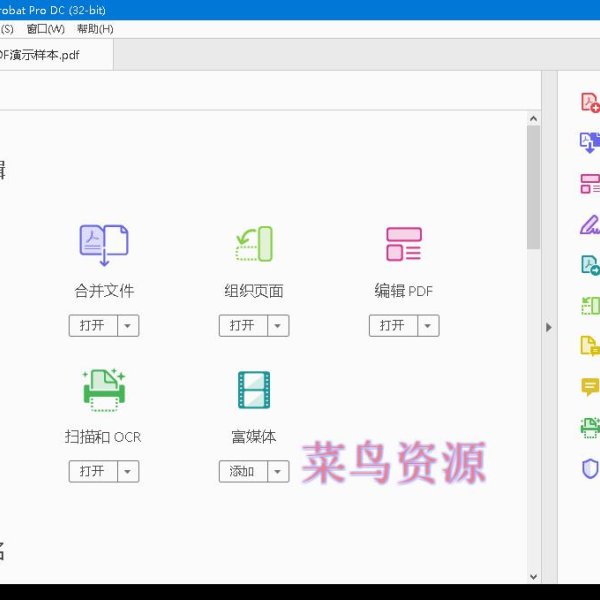Screen dimensions: 600x600
Task: Expand dropdown arrow beside 组织页面 打开
Action: pos(278,326)
